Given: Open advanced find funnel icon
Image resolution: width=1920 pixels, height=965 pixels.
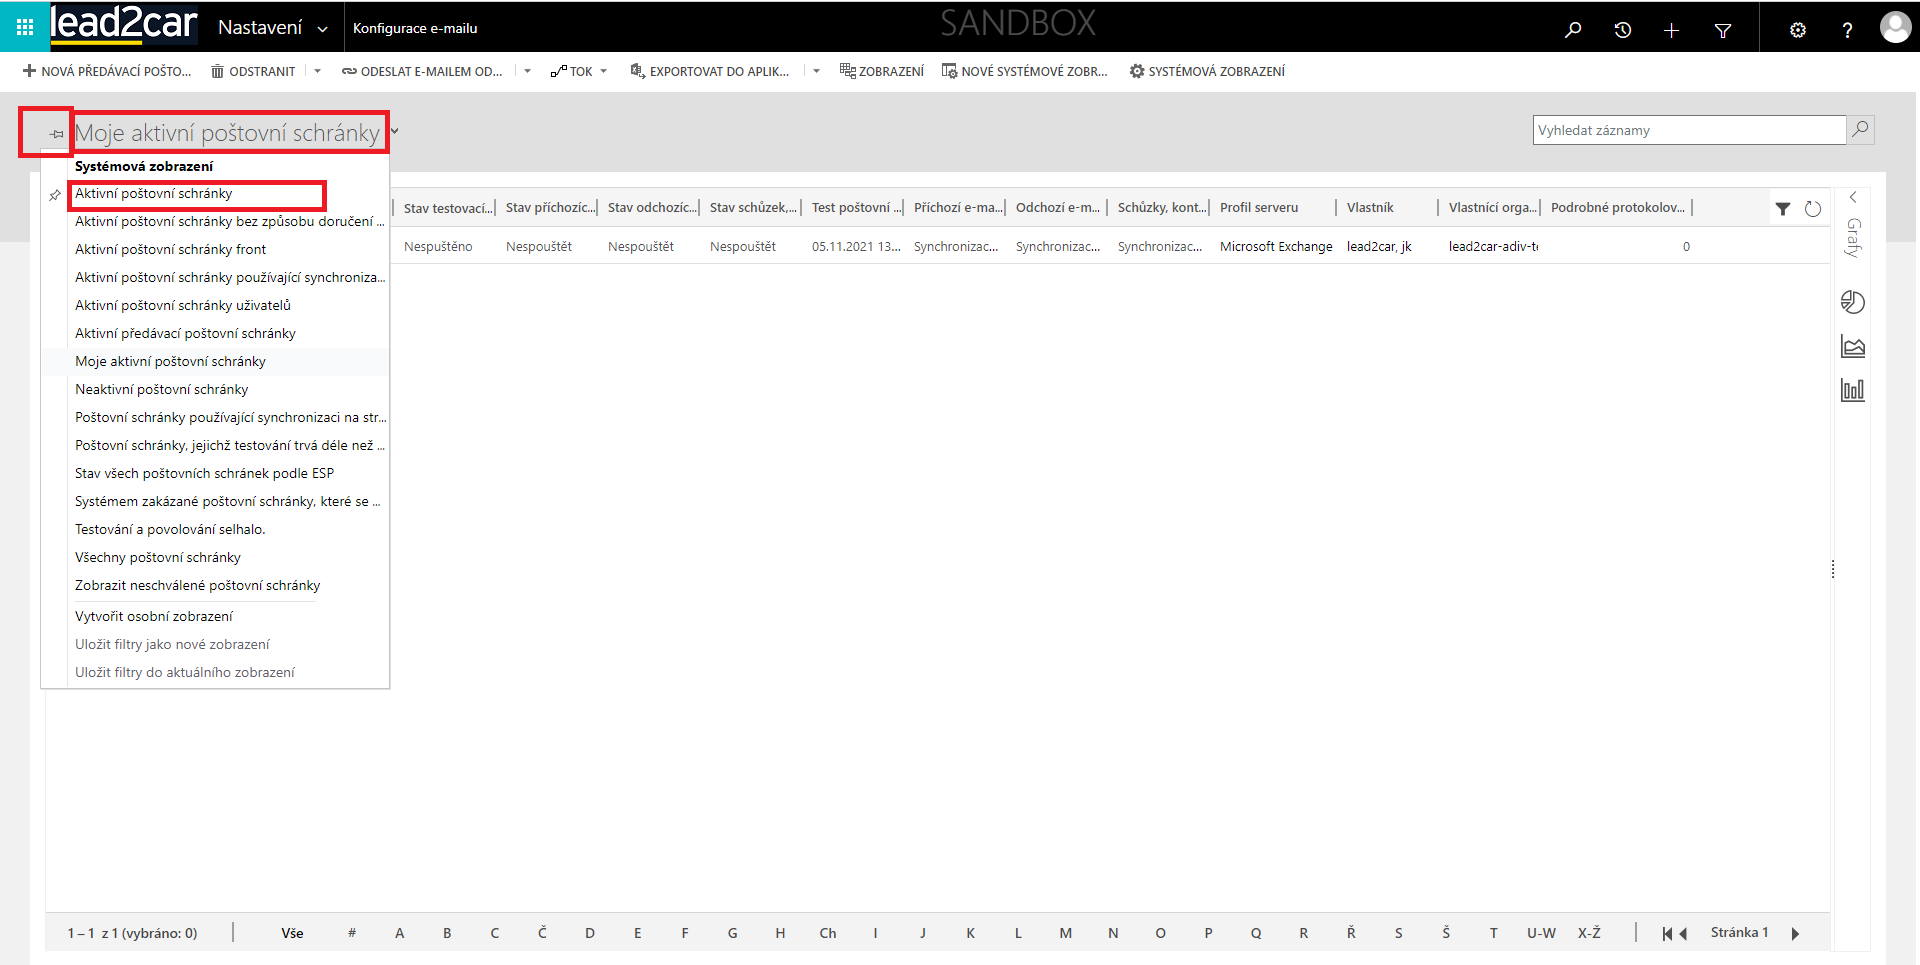Looking at the screenshot, I should pos(1722,30).
